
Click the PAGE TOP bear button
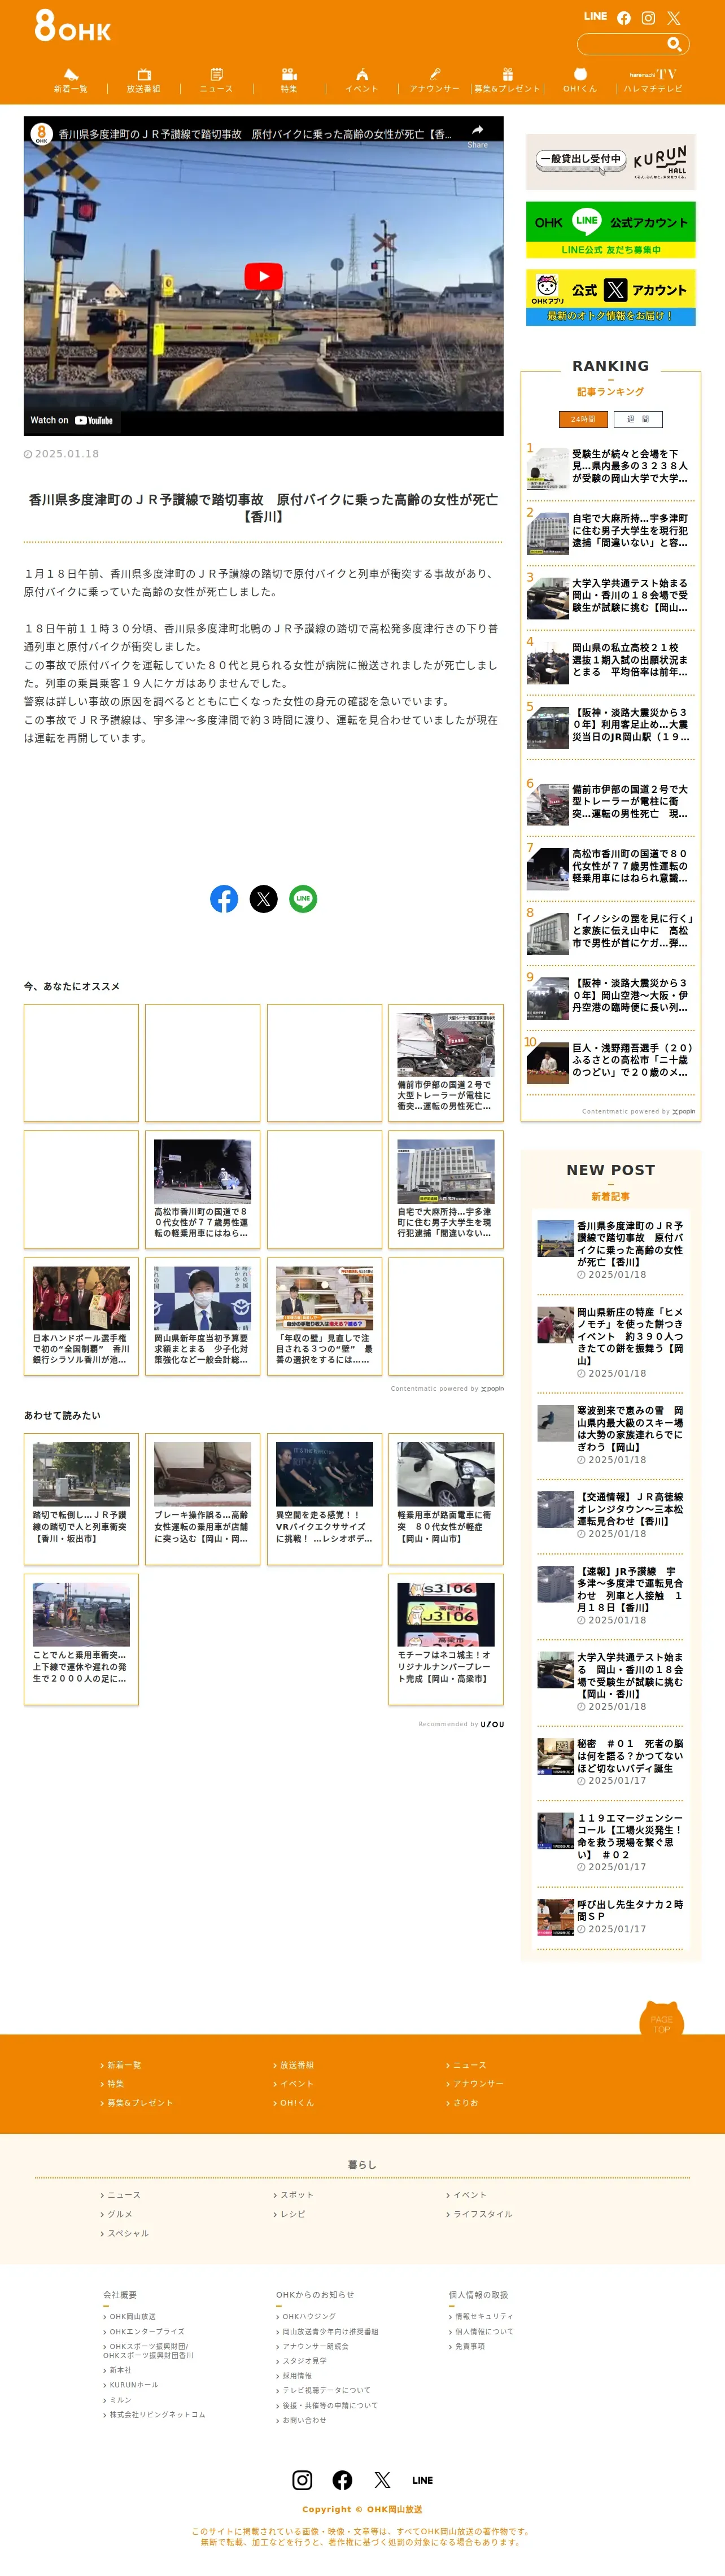661,2019
